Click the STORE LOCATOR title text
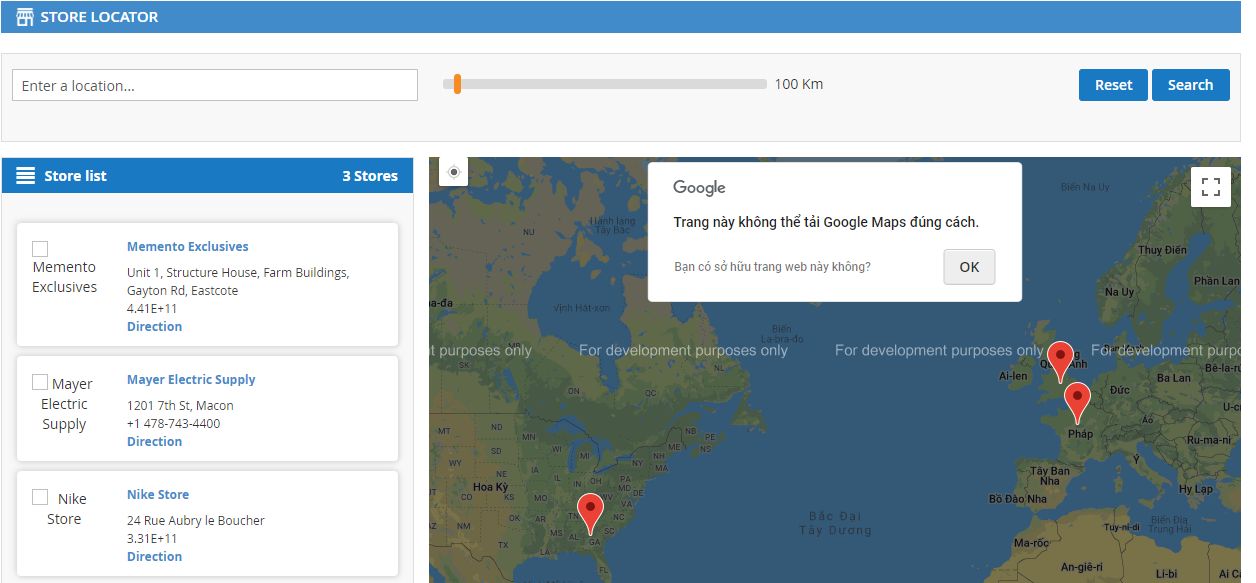The image size is (1256, 583). 99,17
